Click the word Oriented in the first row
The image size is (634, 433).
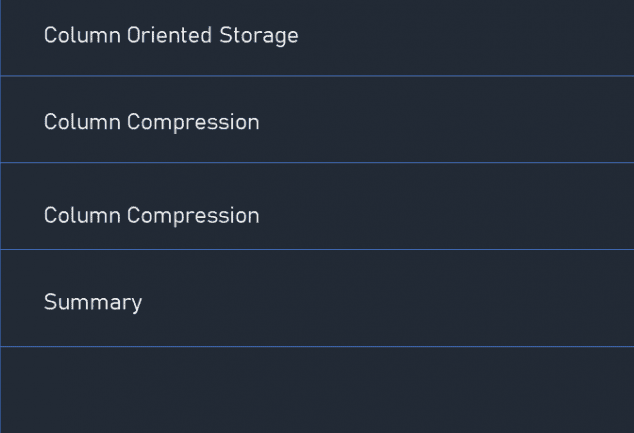[x=169, y=35]
